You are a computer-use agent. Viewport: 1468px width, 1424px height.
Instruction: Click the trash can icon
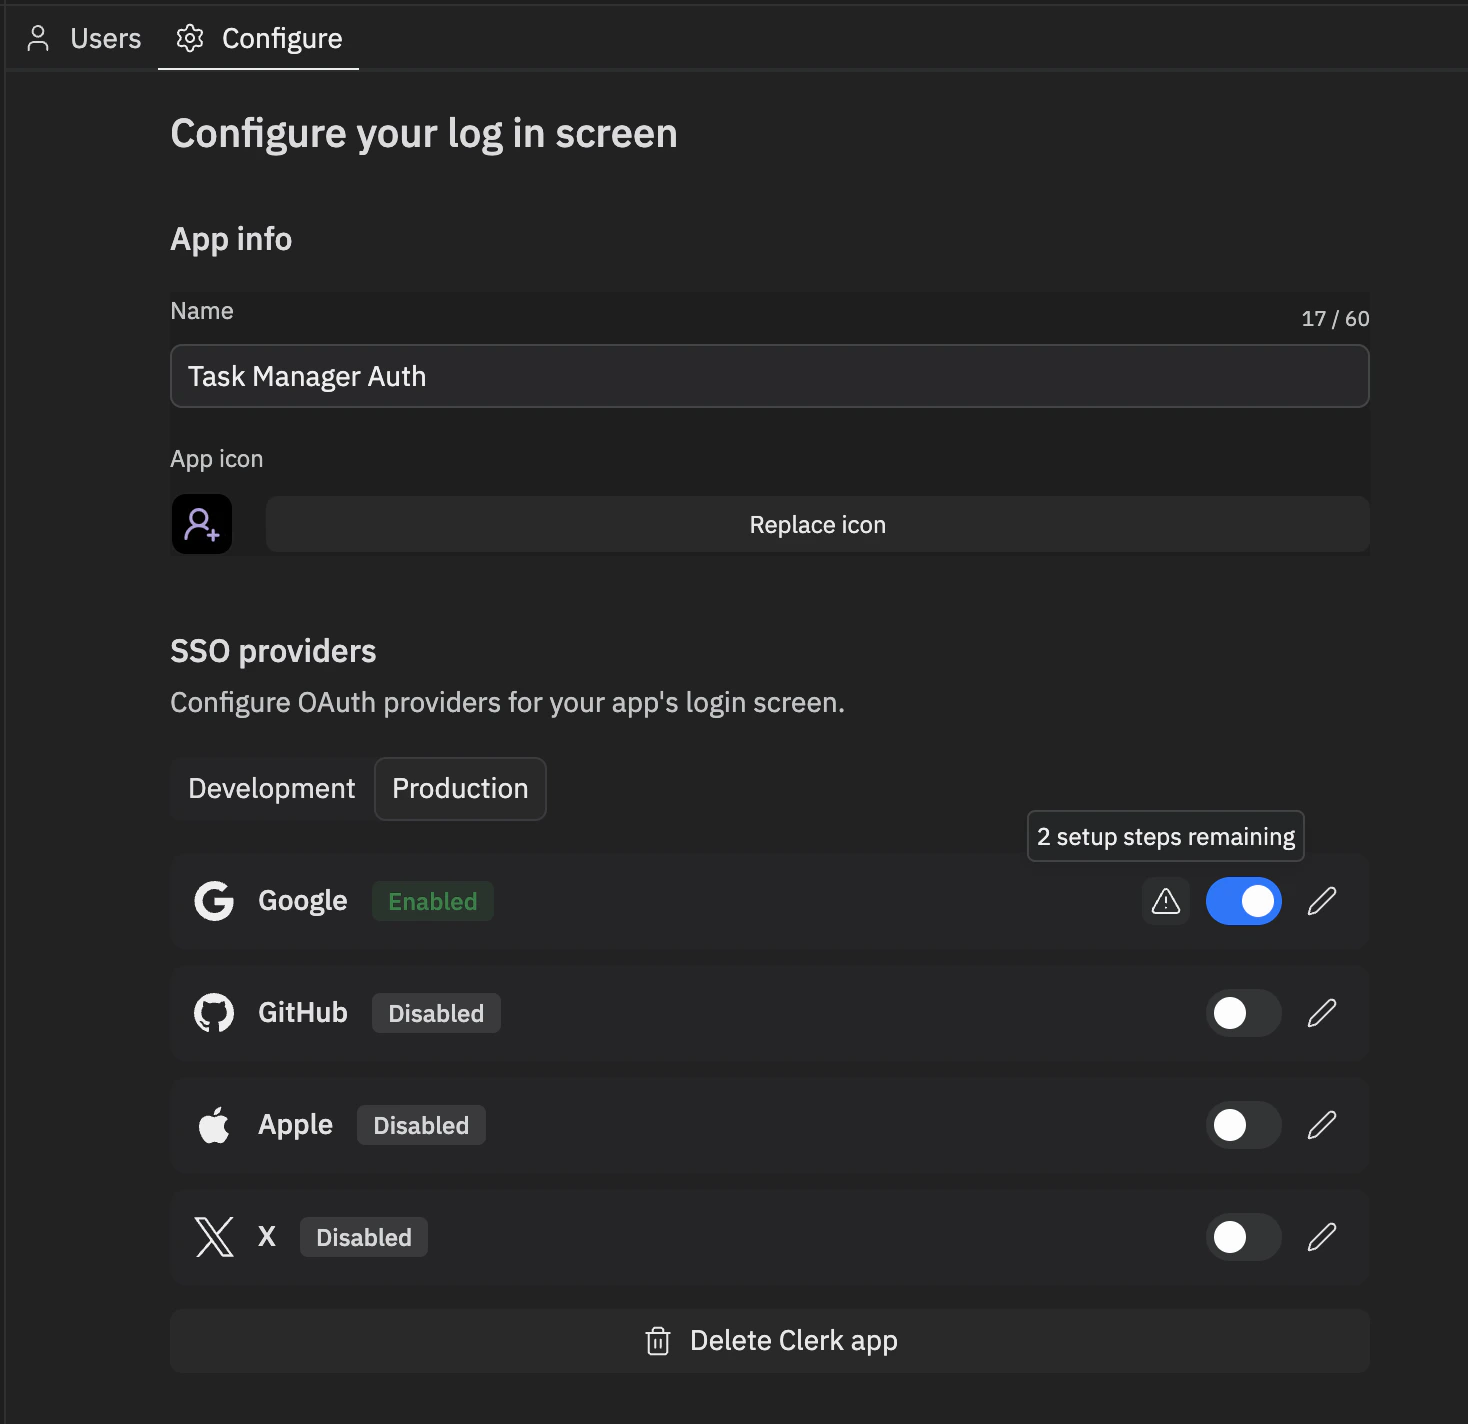[658, 1341]
